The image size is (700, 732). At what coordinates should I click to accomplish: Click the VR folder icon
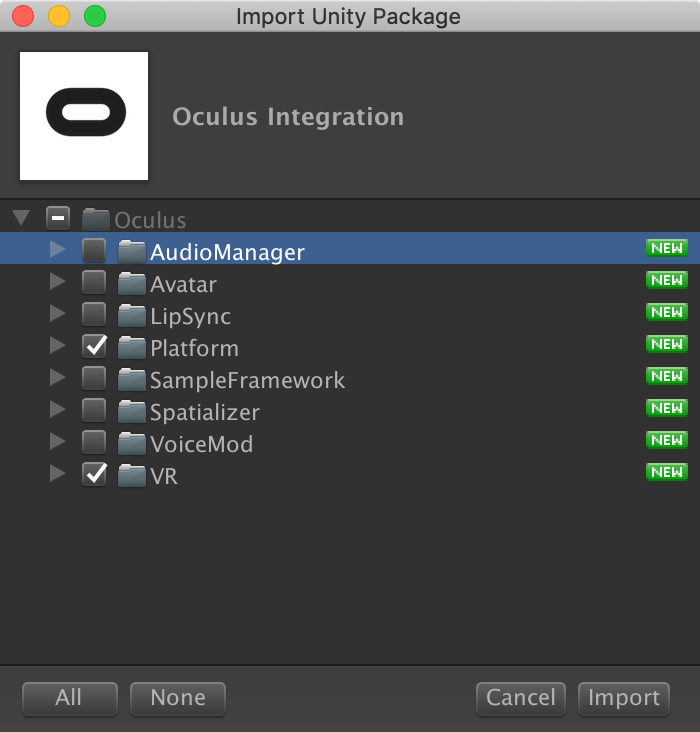pyautogui.click(x=132, y=476)
